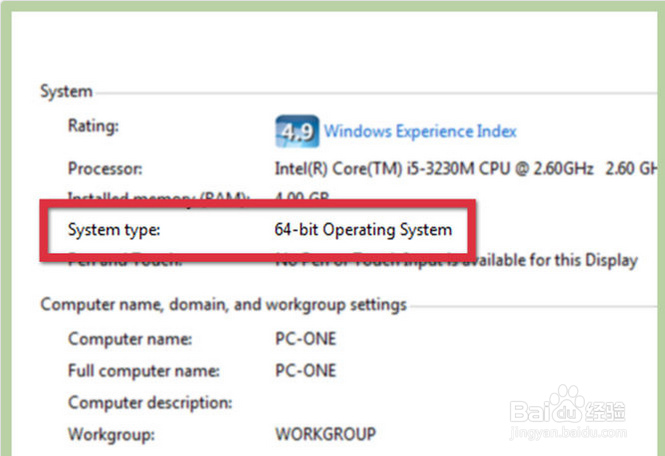Click the PC-ONE value beside Computer name
Screen dimensions: 665x456
tap(306, 339)
